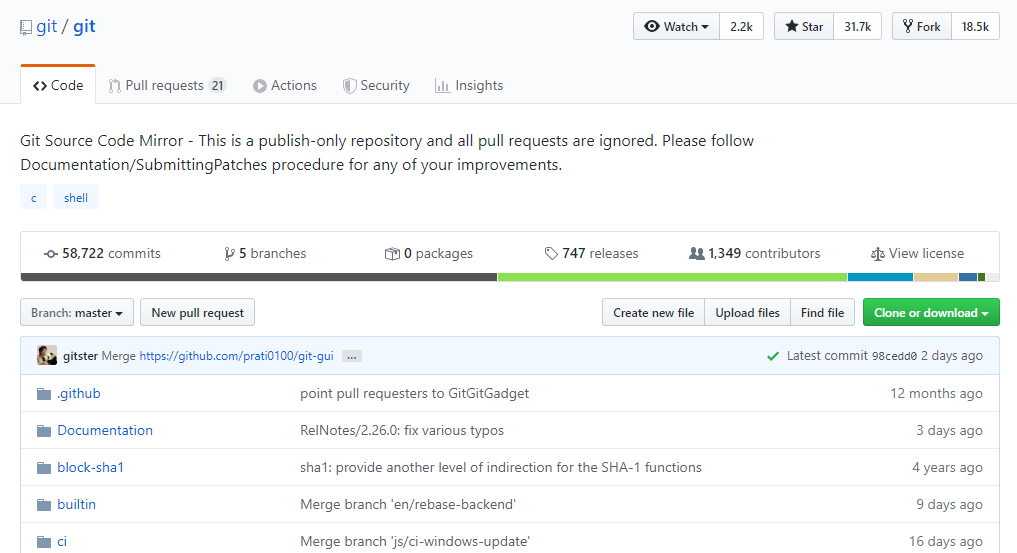Click the folder icon for .github
1017x553 pixels.
pyautogui.click(x=44, y=394)
